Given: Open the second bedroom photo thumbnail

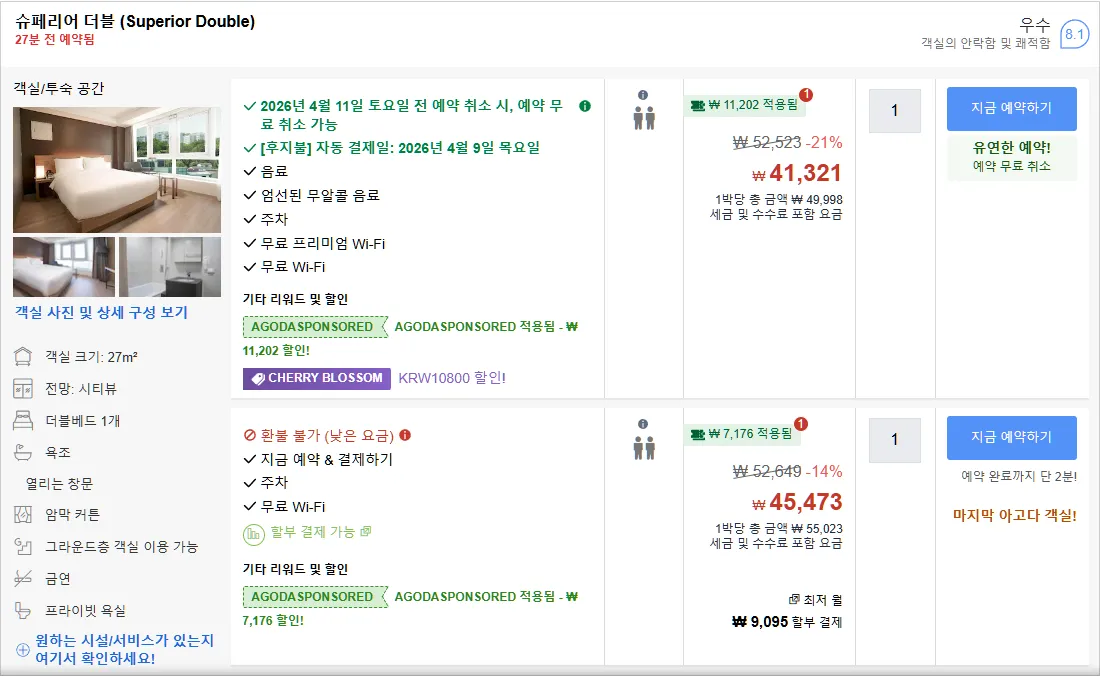Looking at the screenshot, I should click(x=64, y=267).
